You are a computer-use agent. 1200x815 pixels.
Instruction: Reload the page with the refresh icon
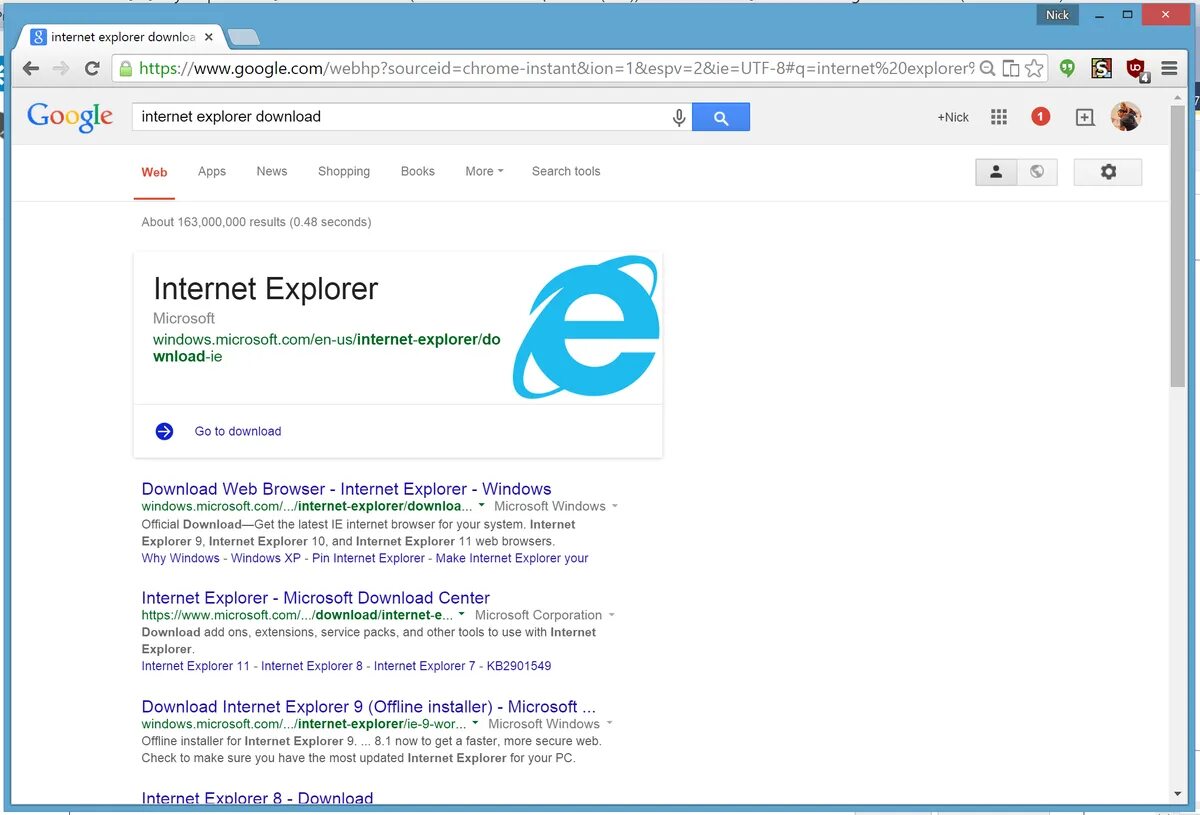click(x=92, y=69)
